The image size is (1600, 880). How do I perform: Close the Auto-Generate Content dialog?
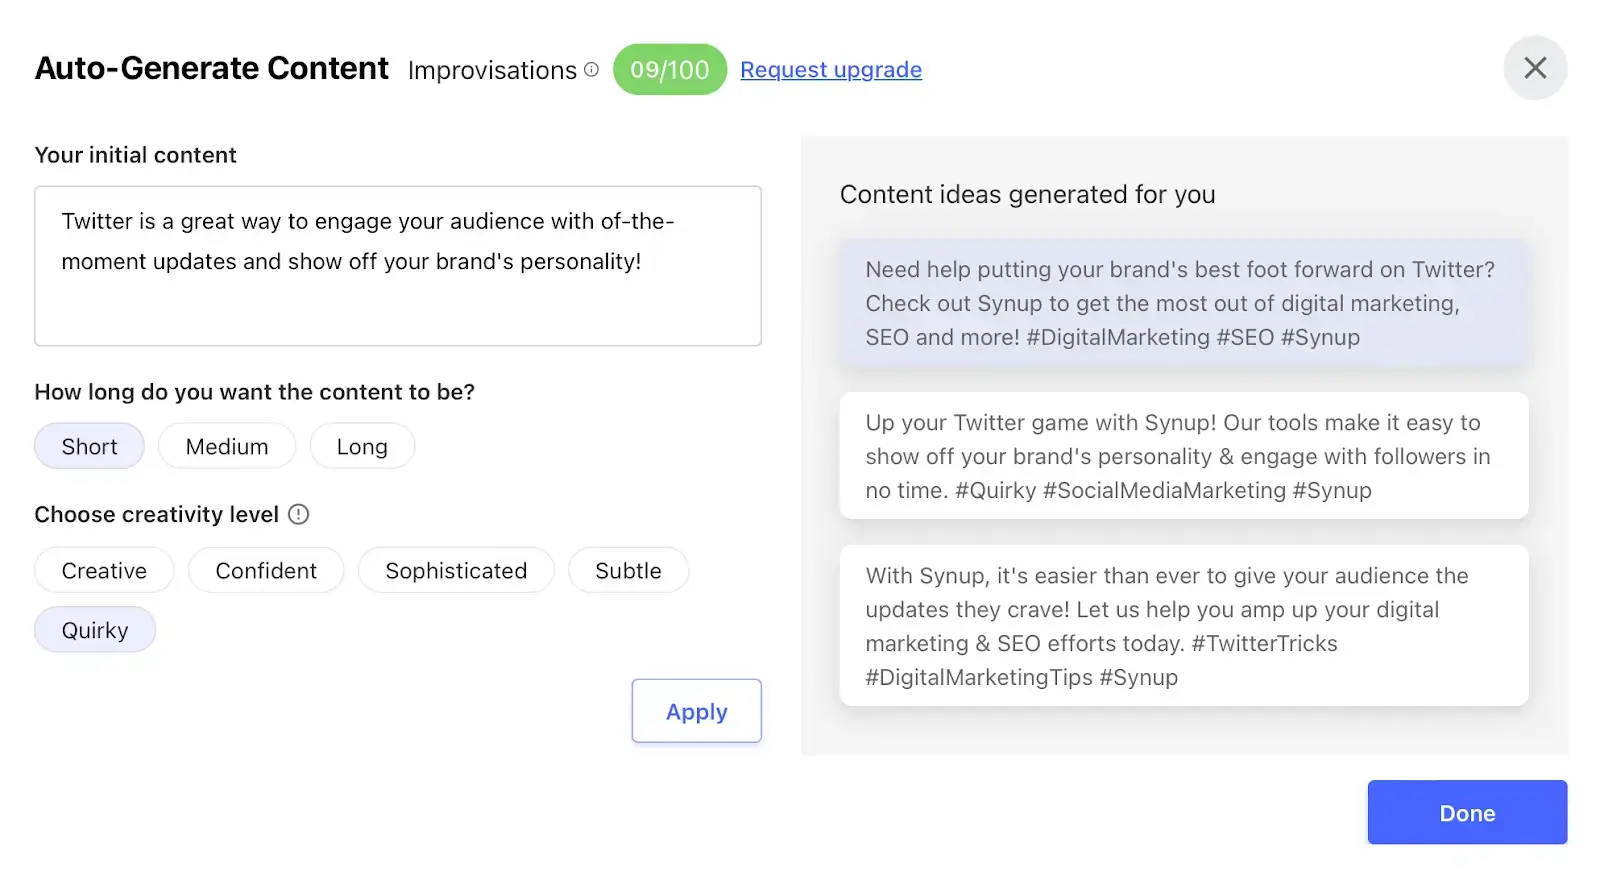point(1535,68)
